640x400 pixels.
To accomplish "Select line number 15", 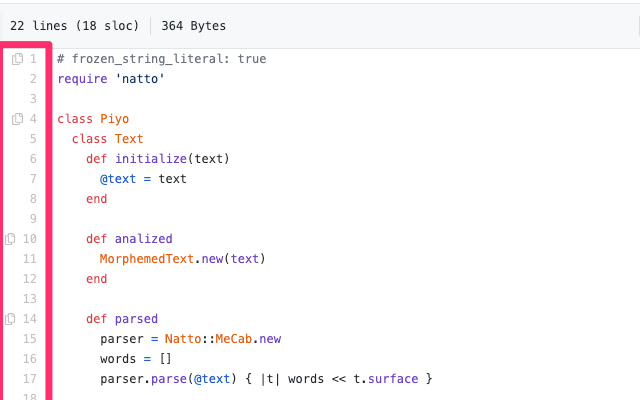I will 30,339.
